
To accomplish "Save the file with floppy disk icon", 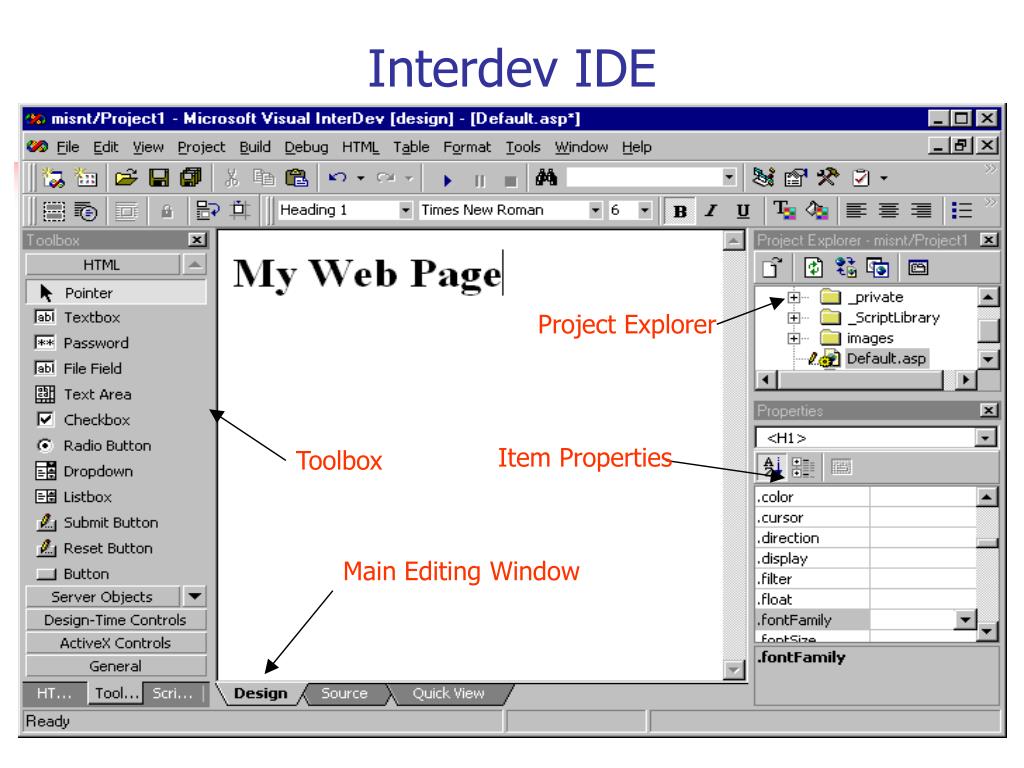I will (x=159, y=177).
